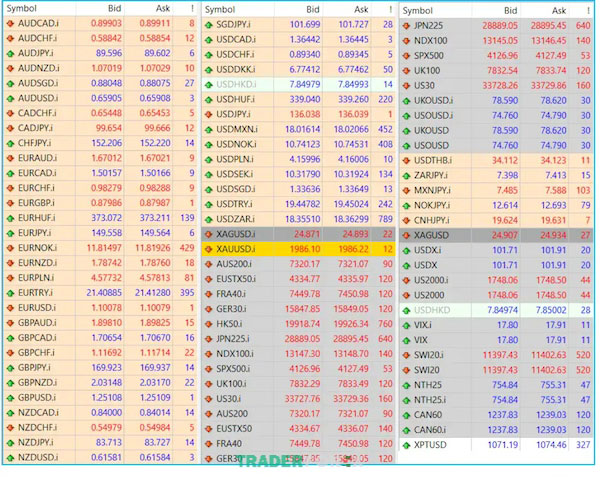Click the green arrow icon beside GBPUSD.i
600x477 pixels.
pos(10,398)
